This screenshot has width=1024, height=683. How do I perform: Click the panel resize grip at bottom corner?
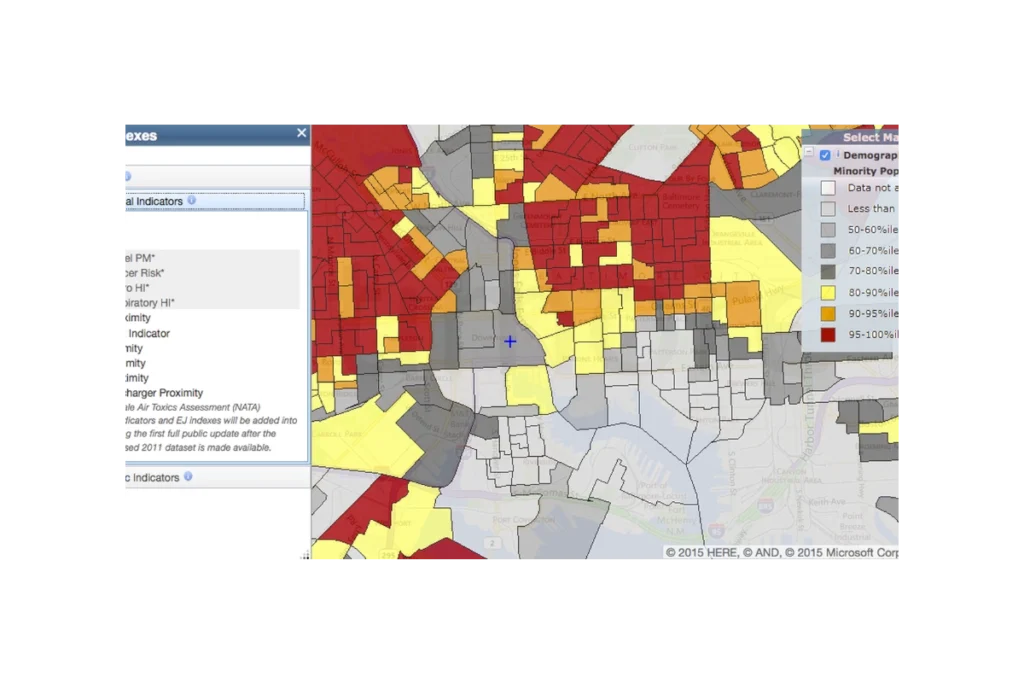[x=306, y=555]
